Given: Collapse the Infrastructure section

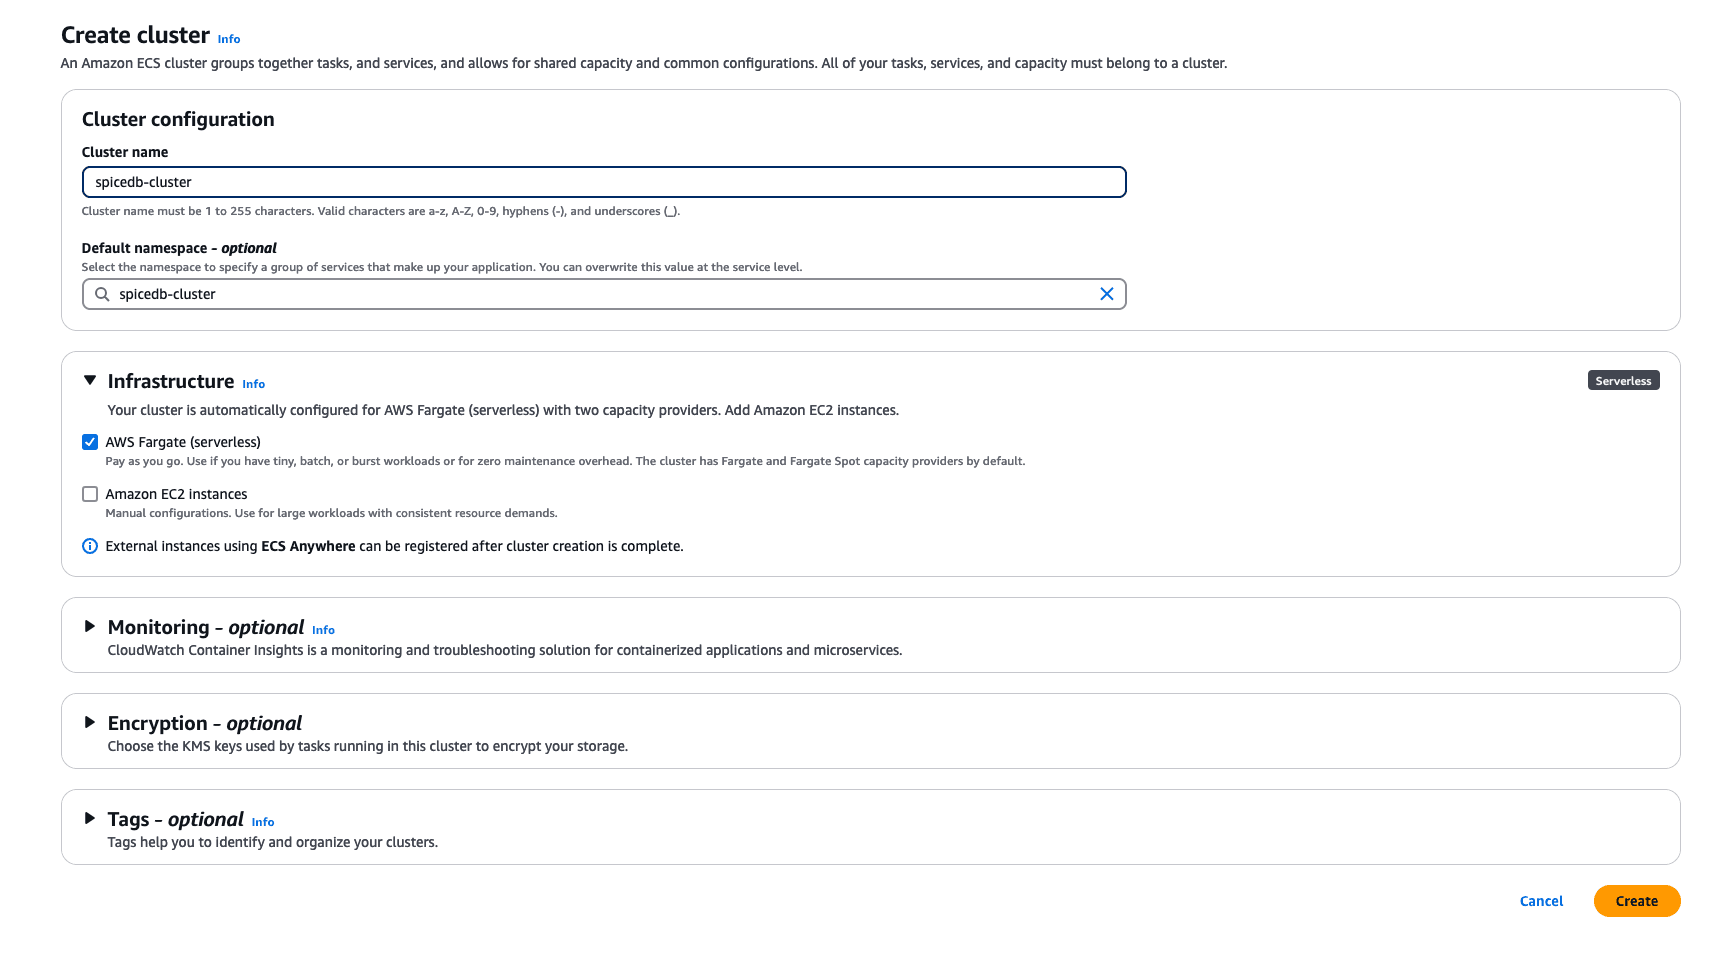Looking at the screenshot, I should coord(89,380).
